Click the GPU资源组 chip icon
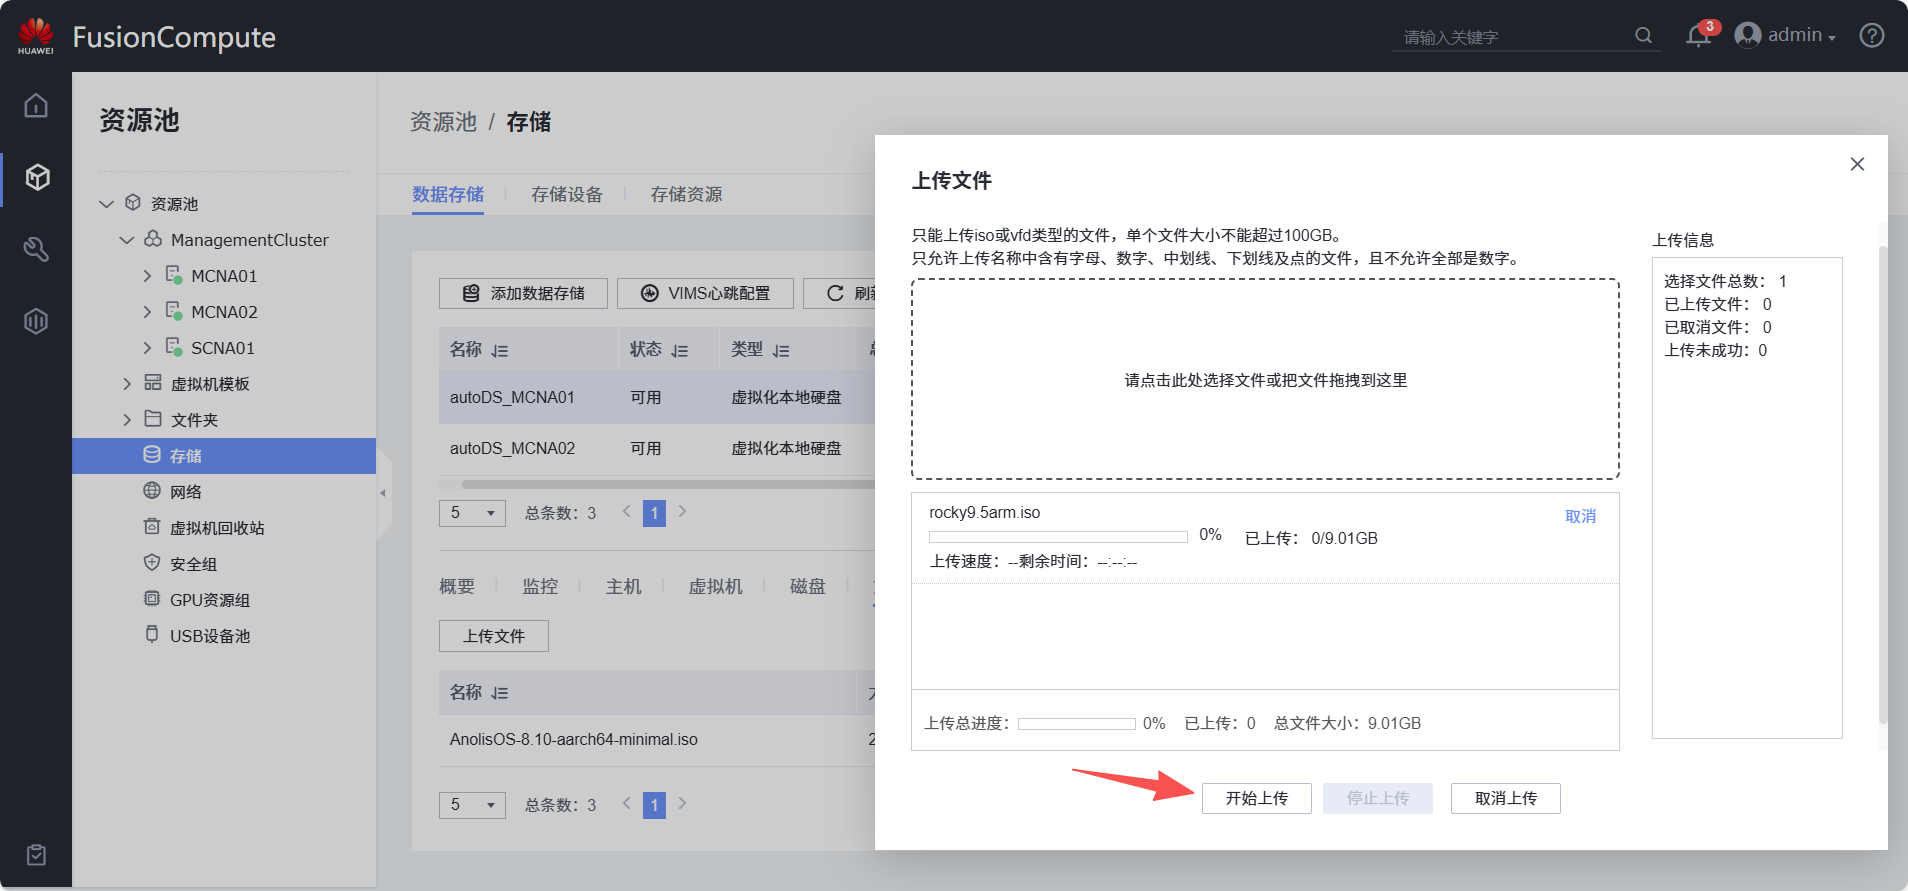Image resolution: width=1908 pixels, height=891 pixels. [x=152, y=598]
